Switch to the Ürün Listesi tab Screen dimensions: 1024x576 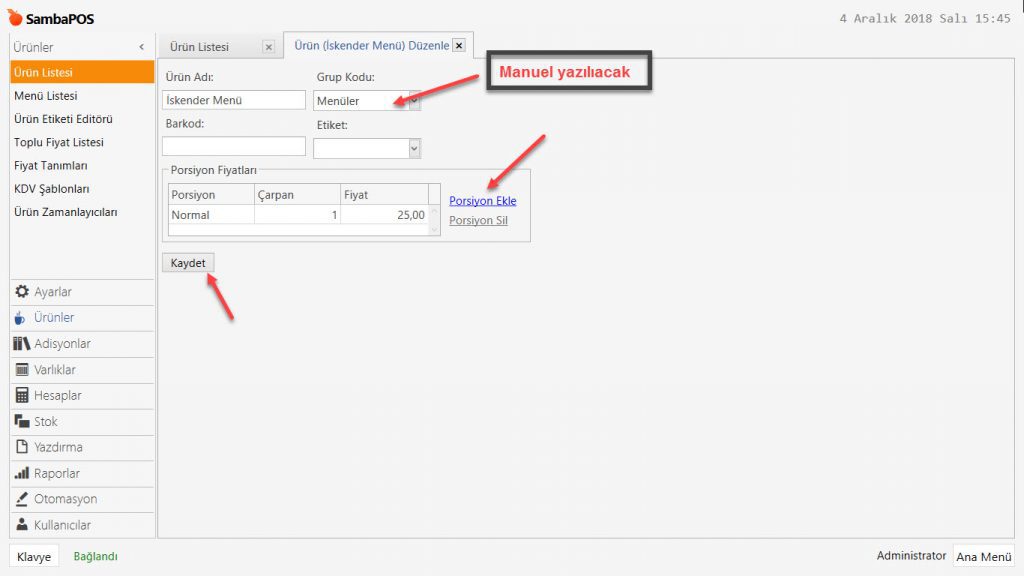pyautogui.click(x=200, y=47)
